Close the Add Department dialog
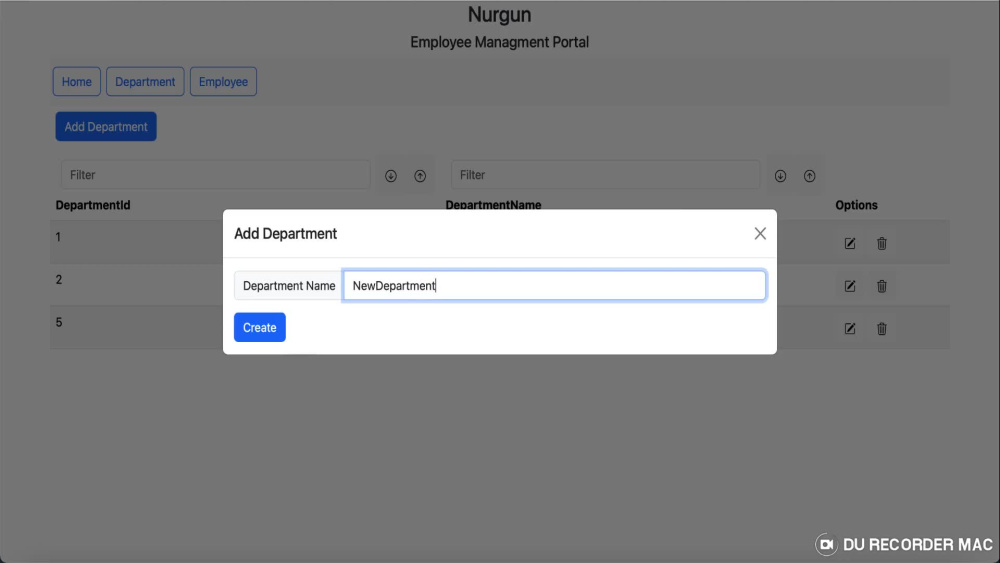 tap(760, 233)
